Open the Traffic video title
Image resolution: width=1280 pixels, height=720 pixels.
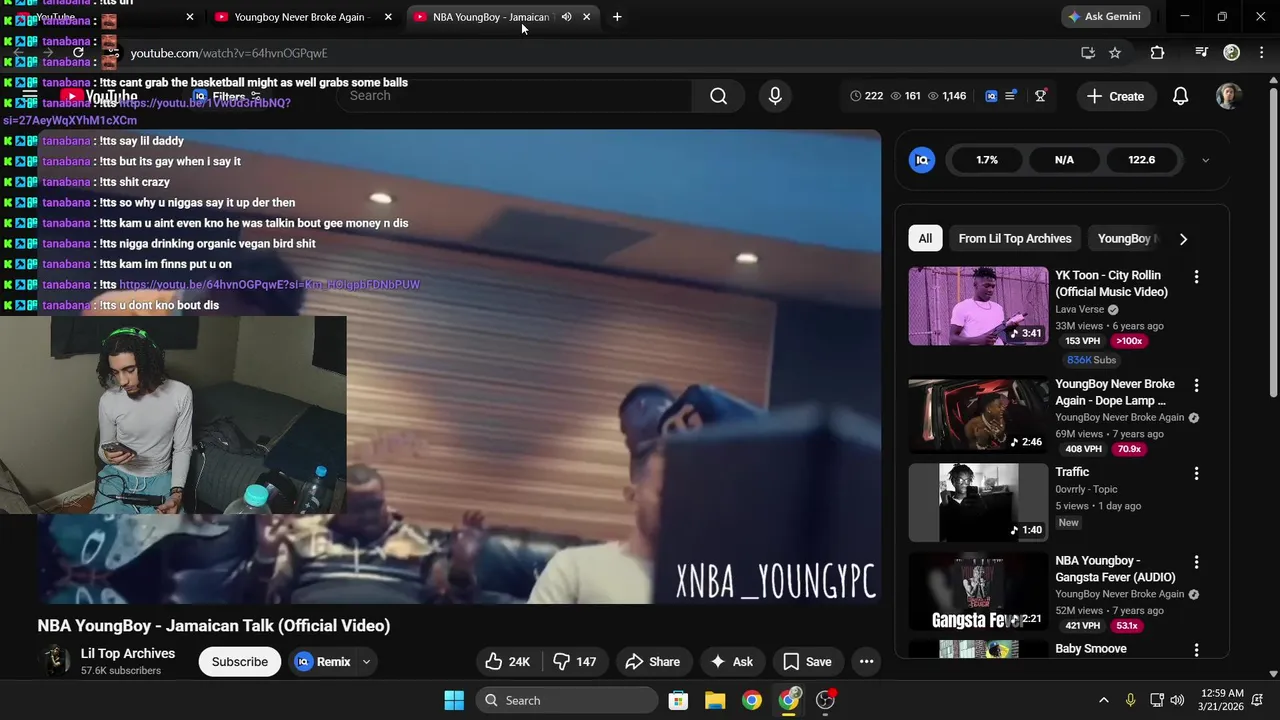(1072, 472)
